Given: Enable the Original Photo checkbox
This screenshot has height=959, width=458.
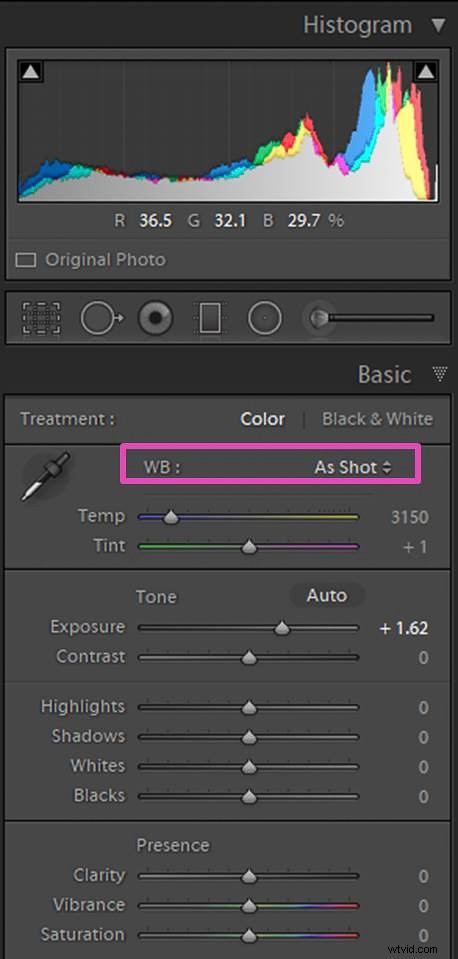Looking at the screenshot, I should (x=26, y=260).
